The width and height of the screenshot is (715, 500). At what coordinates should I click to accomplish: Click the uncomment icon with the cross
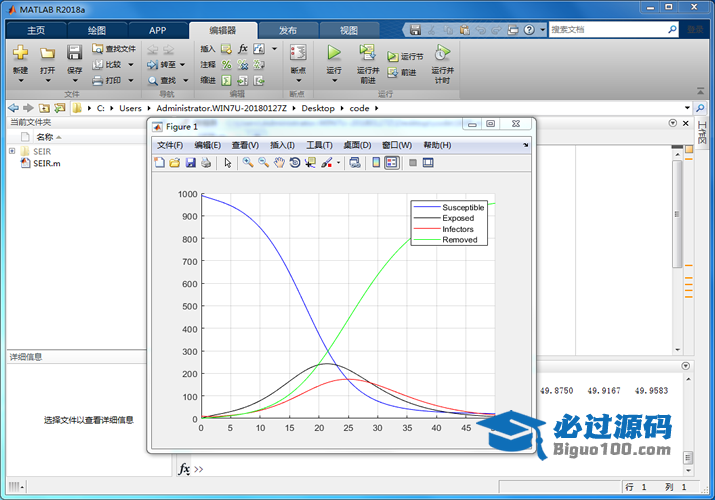click(243, 65)
